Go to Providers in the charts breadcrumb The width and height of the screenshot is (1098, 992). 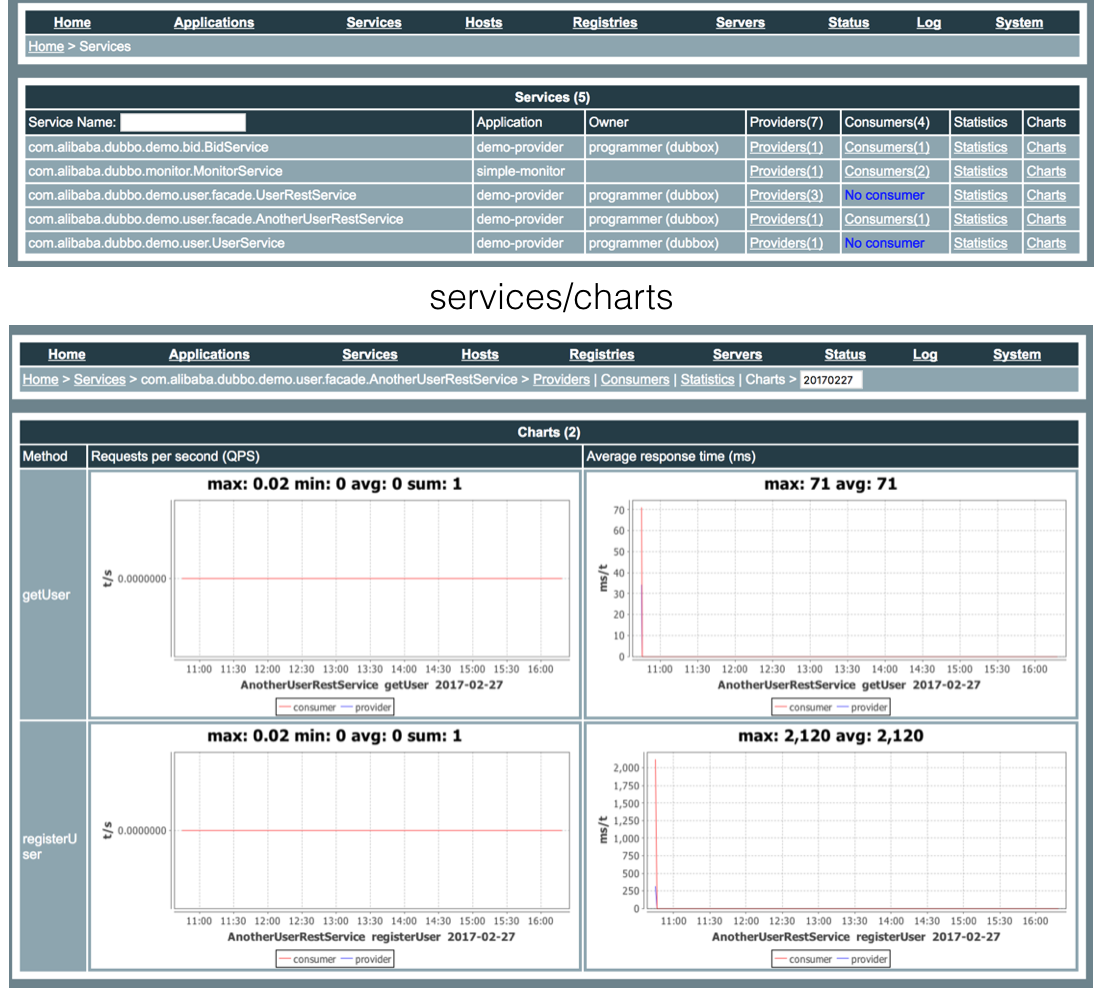click(x=561, y=379)
